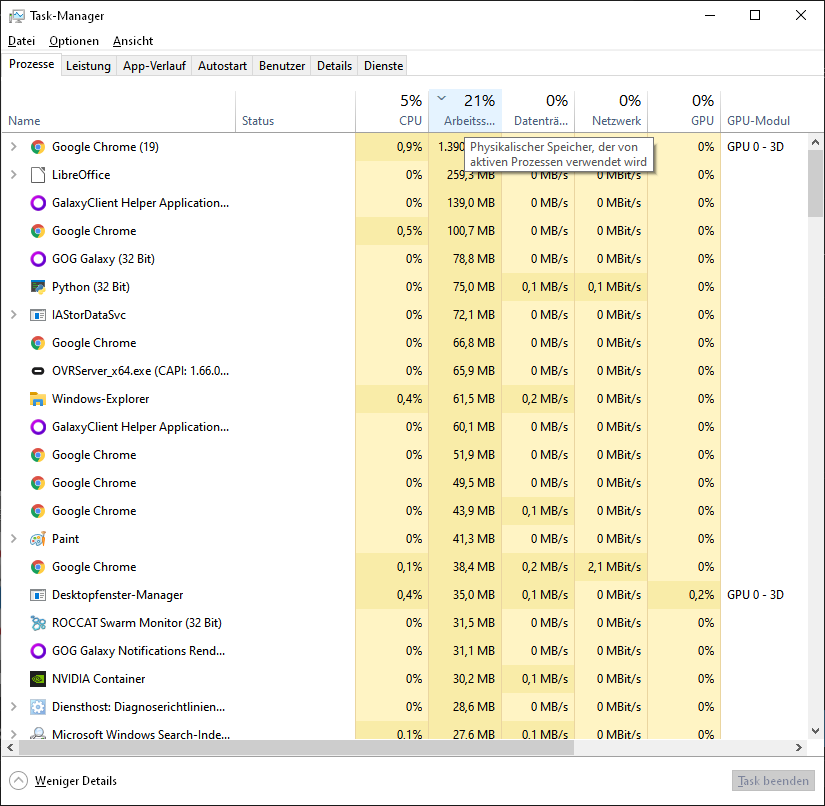Switch to the Autostart tab
This screenshot has width=825, height=806.
pyautogui.click(x=222, y=66)
